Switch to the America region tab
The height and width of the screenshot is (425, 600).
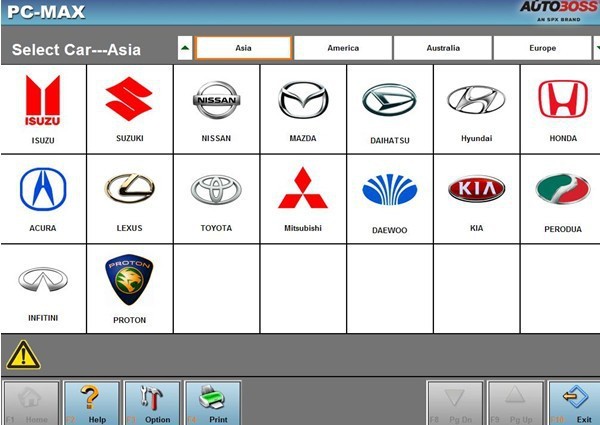coord(343,48)
